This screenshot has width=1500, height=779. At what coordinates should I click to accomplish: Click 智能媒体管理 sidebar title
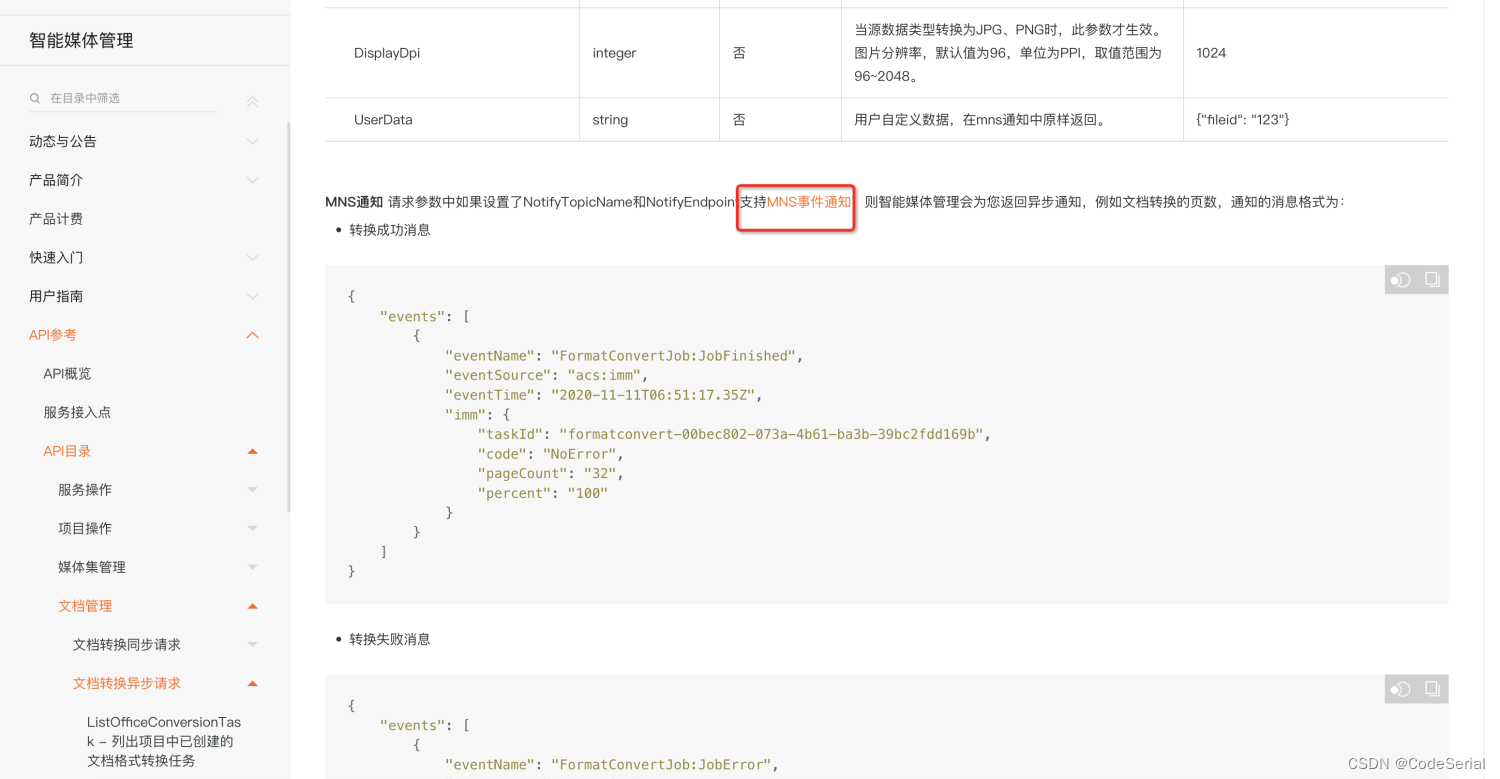click(81, 41)
